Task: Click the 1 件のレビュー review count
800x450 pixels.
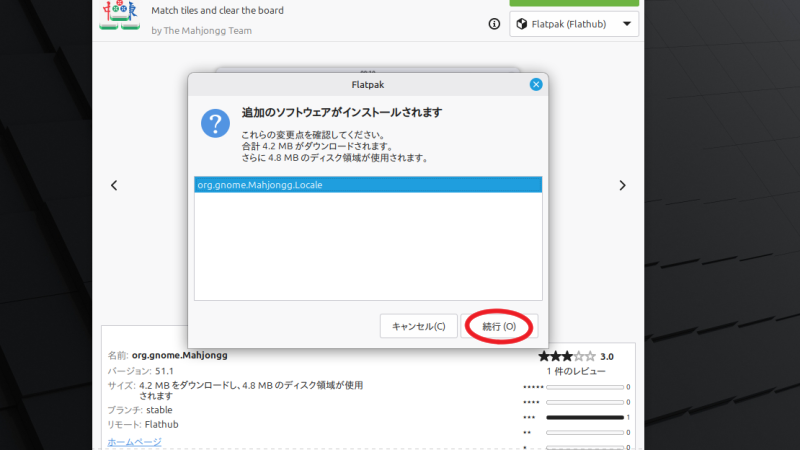Action: click(576, 371)
